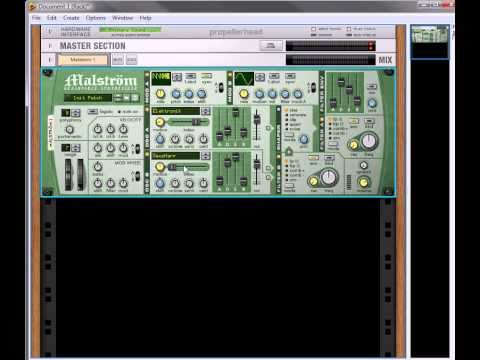Click the Mod B curve selector spinner

click(260, 77)
